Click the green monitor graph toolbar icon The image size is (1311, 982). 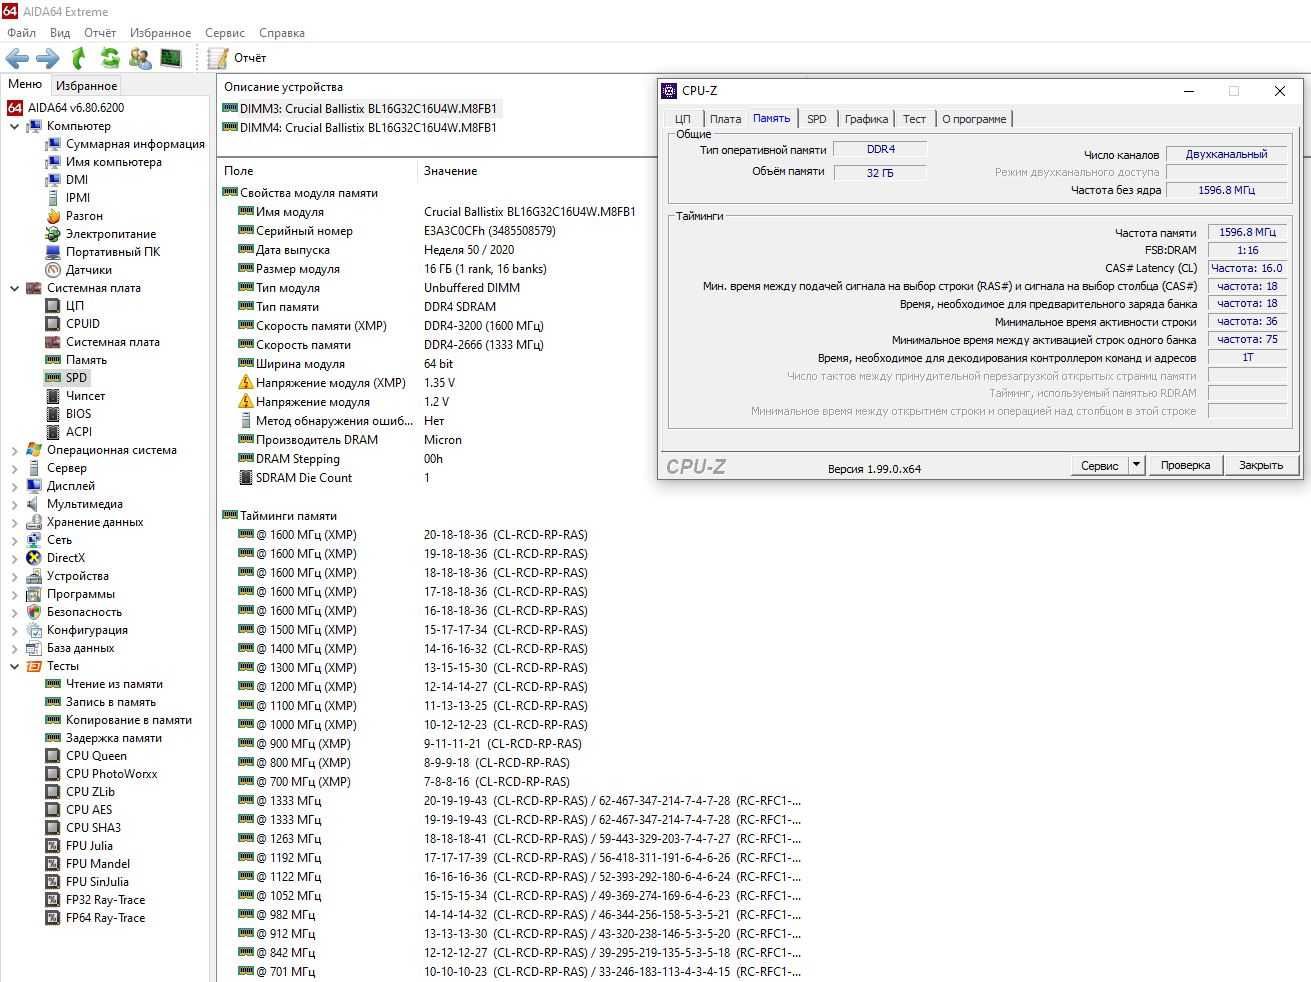pyautogui.click(x=171, y=58)
